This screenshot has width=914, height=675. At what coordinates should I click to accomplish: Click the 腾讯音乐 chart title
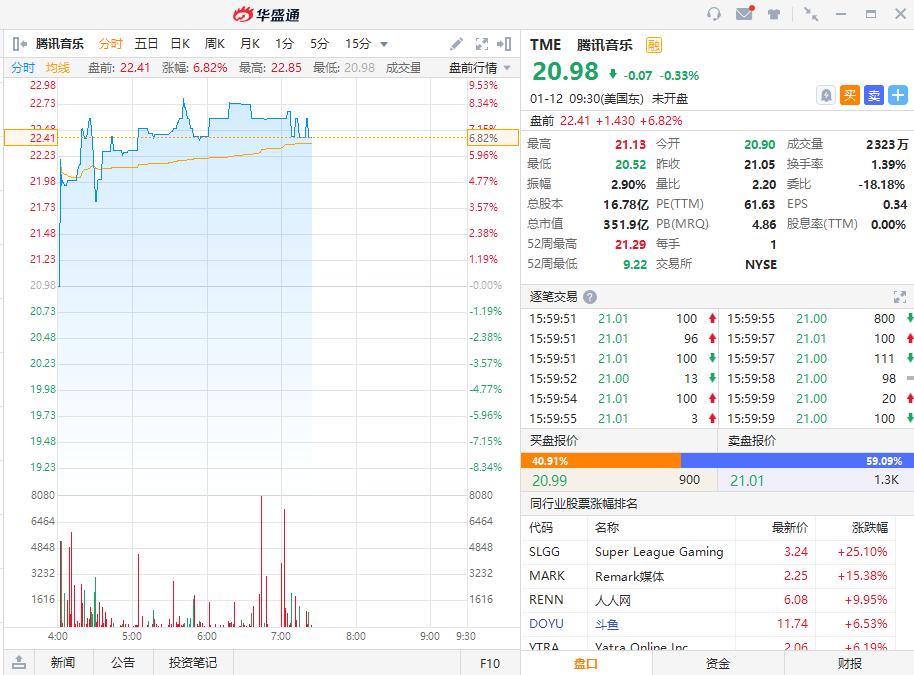59,44
